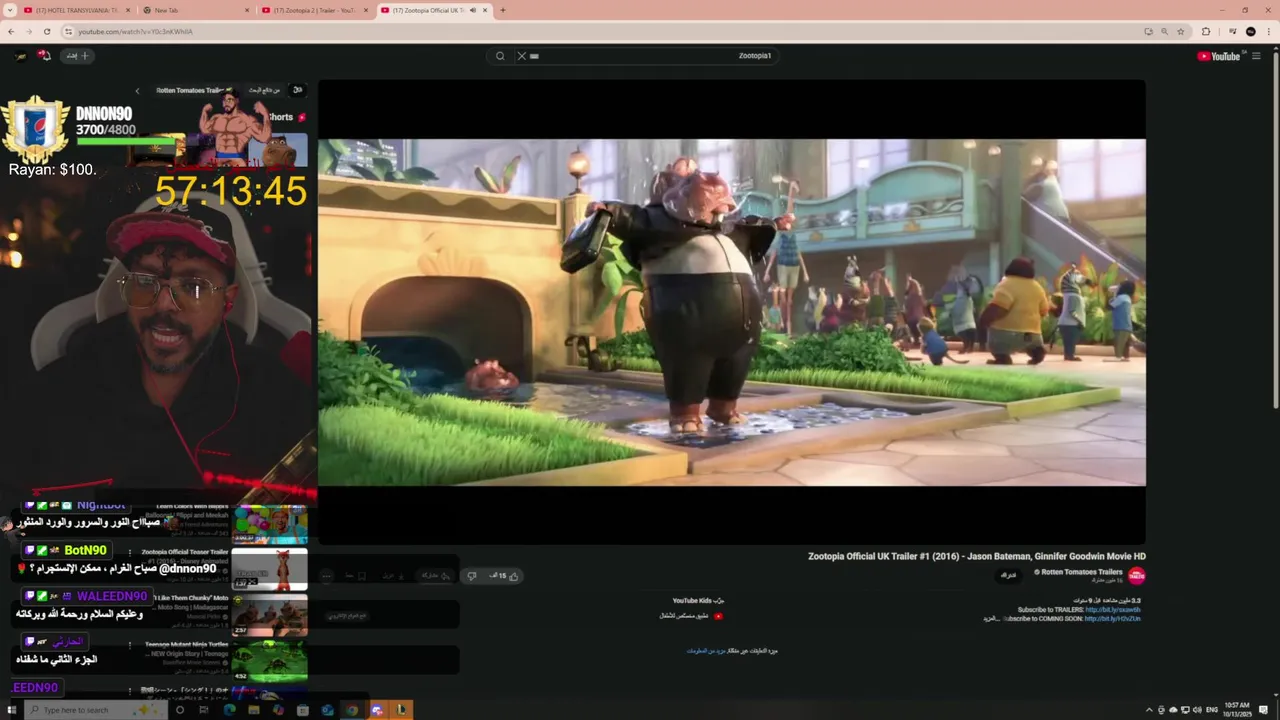The height and width of the screenshot is (720, 1280).
Task: Click the video title Zootopia Official UK Trailer
Action: 976,556
